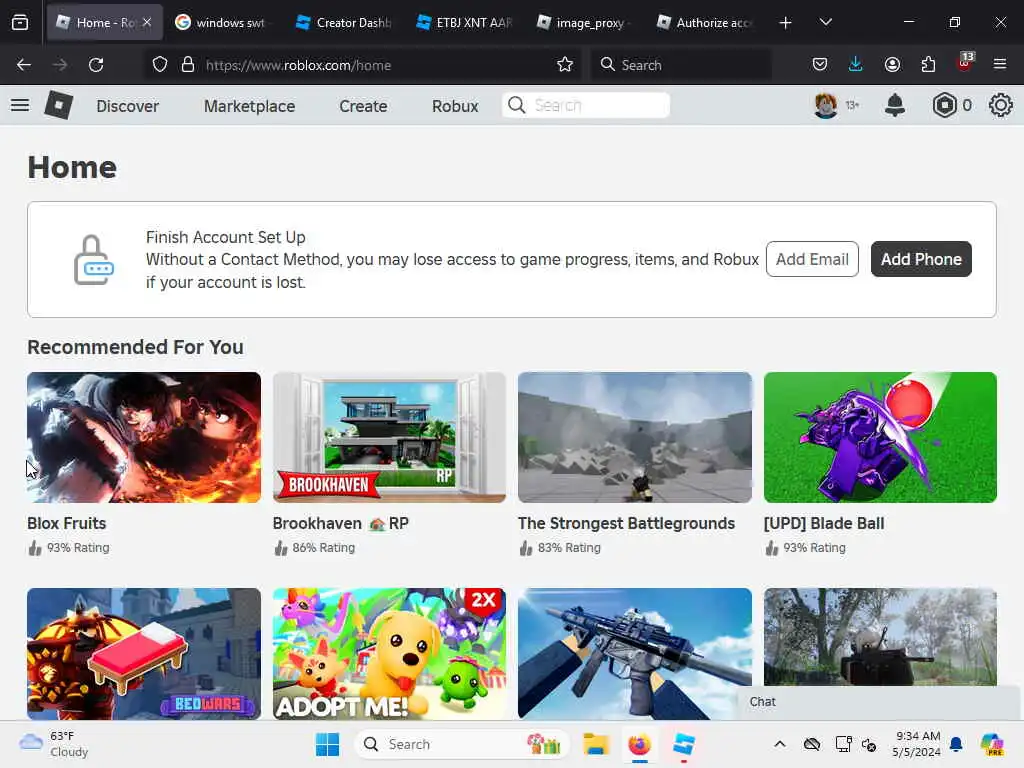Switch to ETBJ XNT AAR tab
The image size is (1024, 768).
(466, 23)
